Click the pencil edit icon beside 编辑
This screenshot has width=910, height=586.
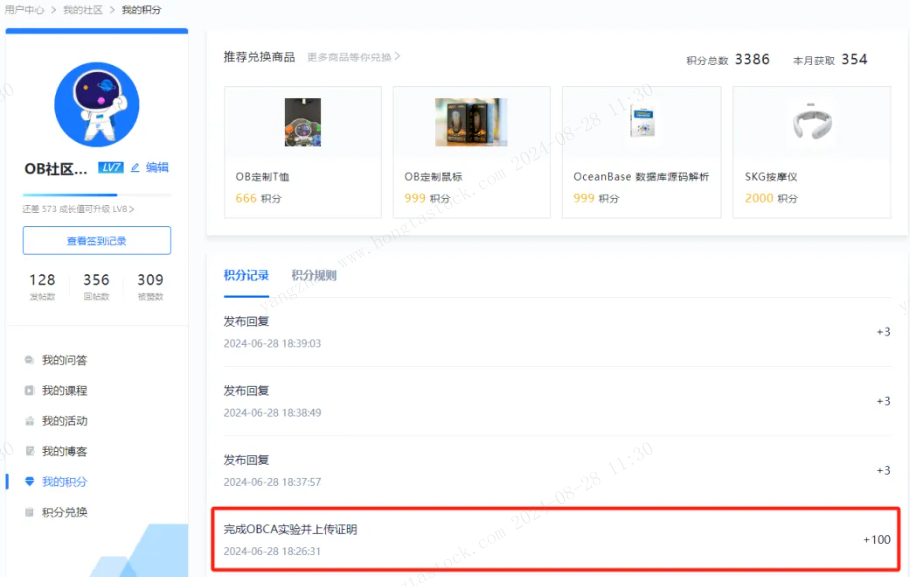point(135,168)
